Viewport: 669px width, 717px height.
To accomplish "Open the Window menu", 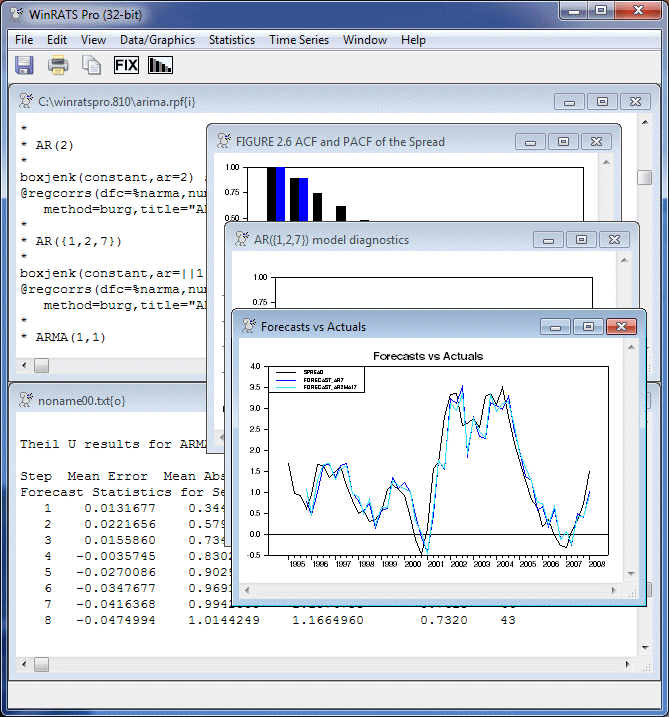I will 364,40.
